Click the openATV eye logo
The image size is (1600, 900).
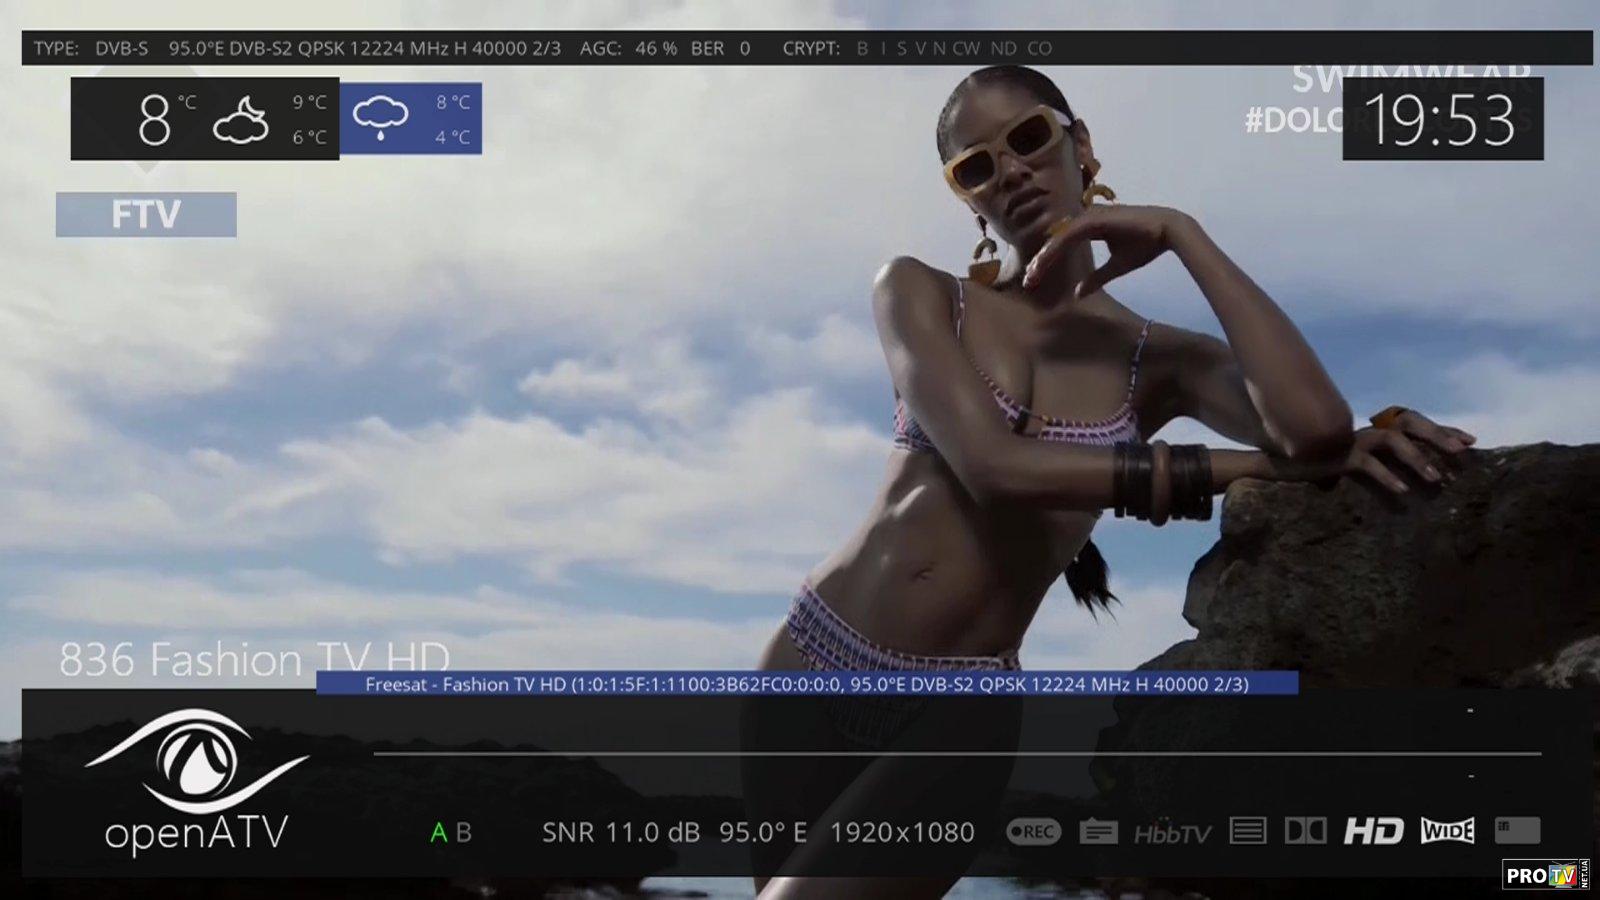pyautogui.click(x=196, y=762)
